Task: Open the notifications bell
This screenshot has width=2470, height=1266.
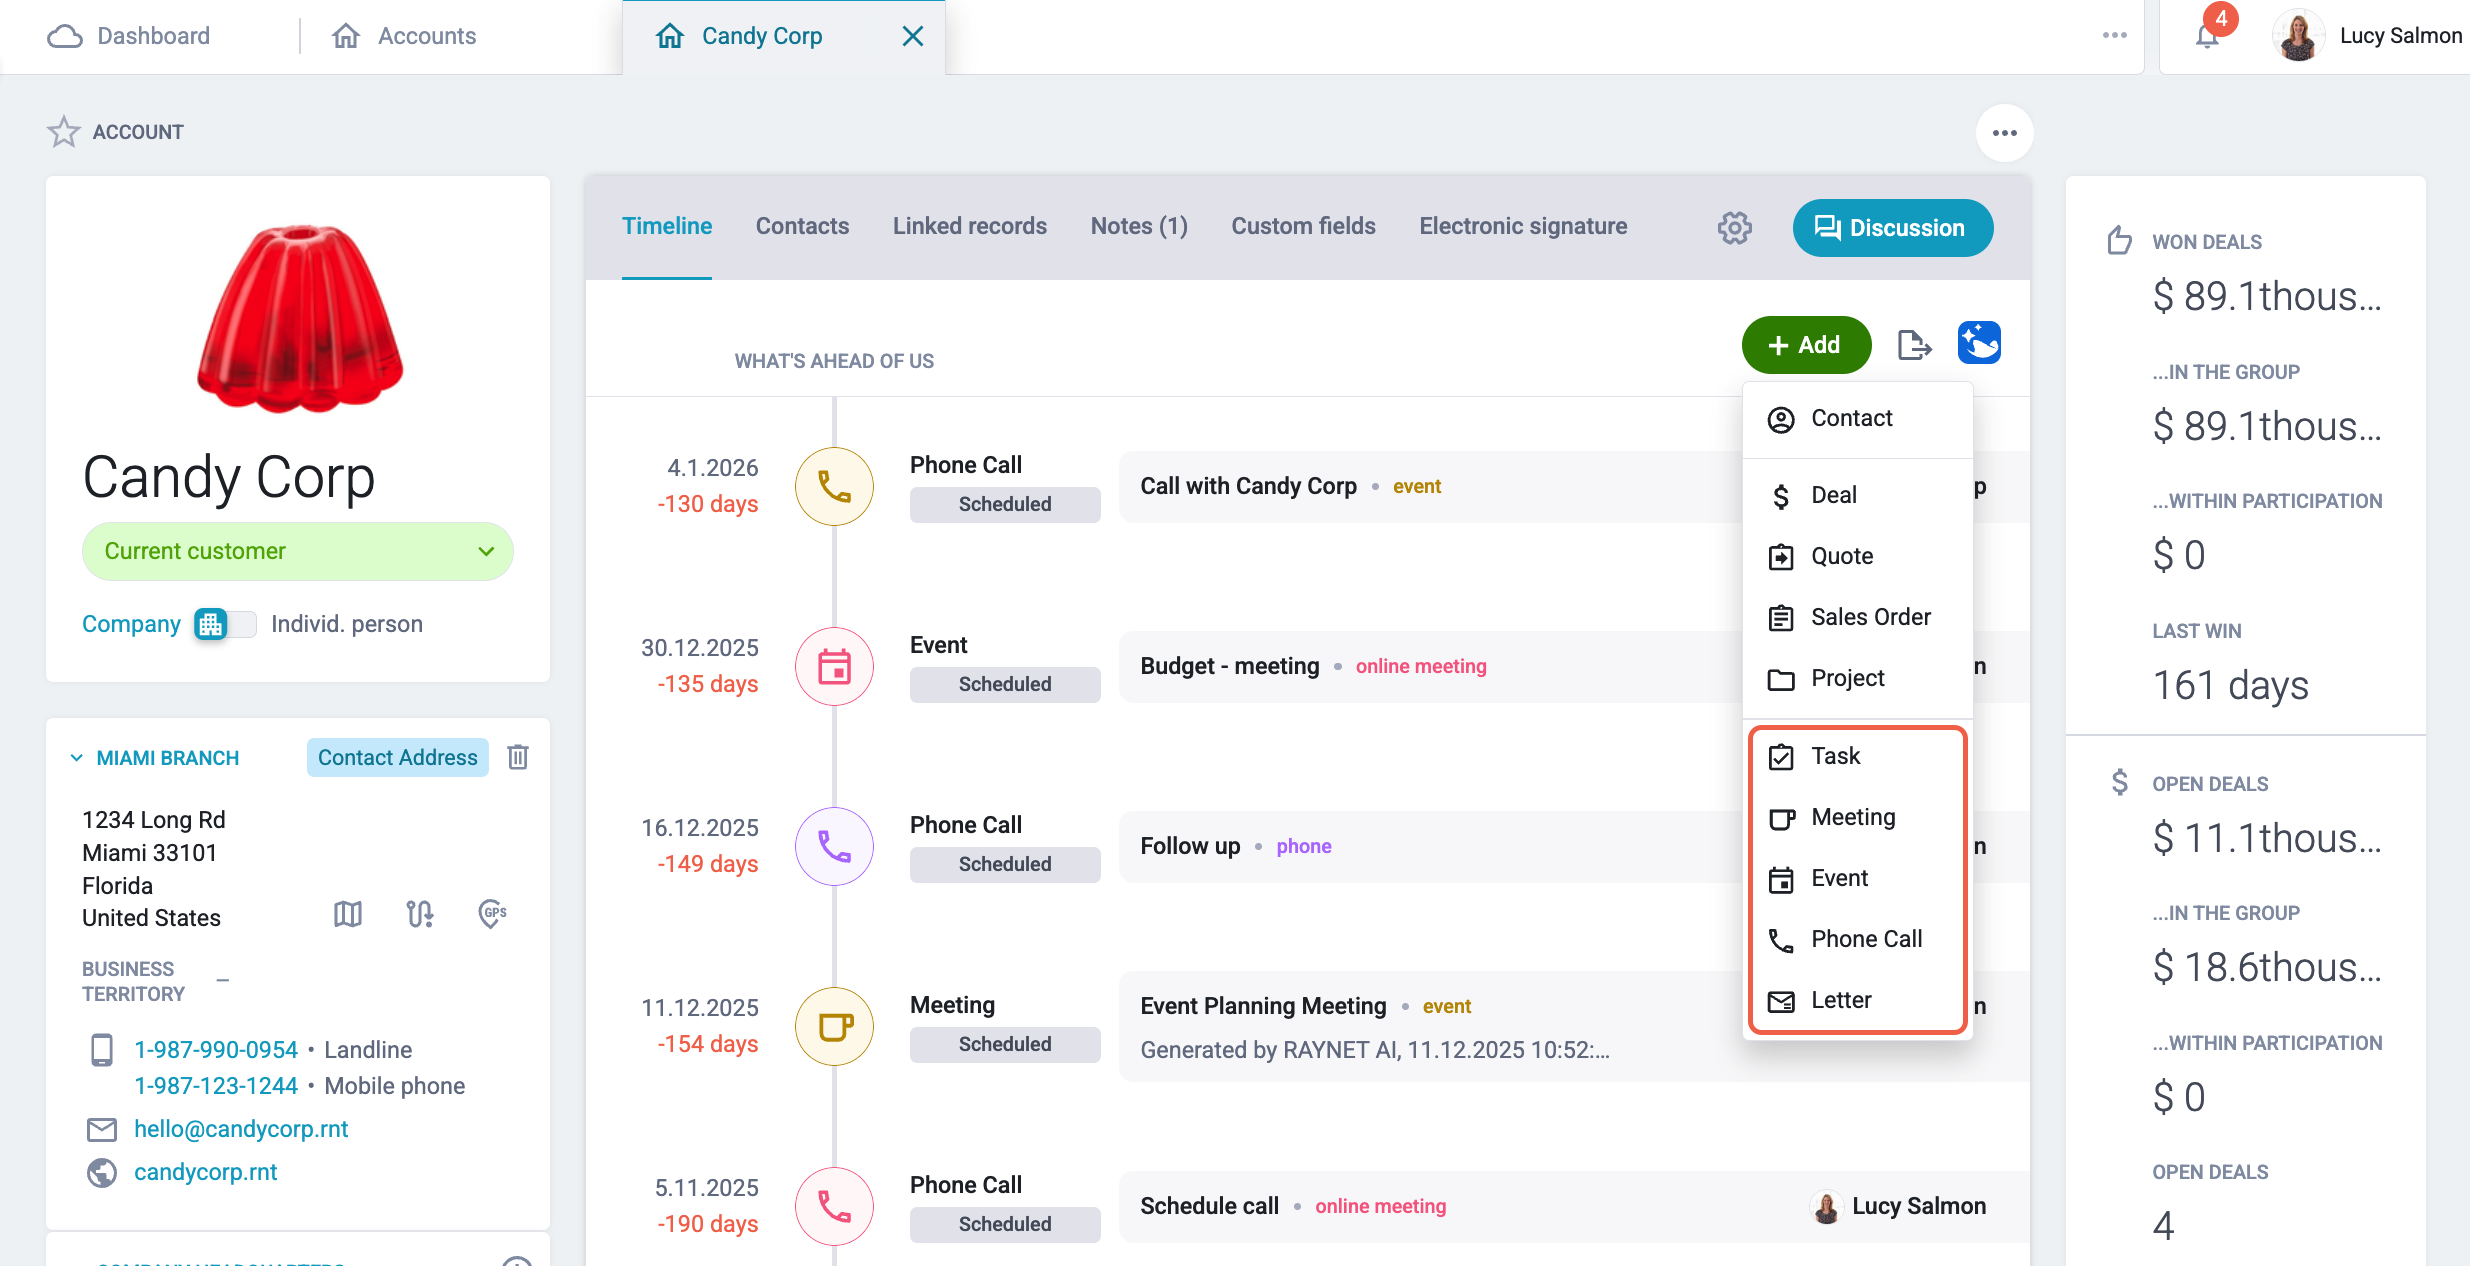Action: [x=2207, y=37]
